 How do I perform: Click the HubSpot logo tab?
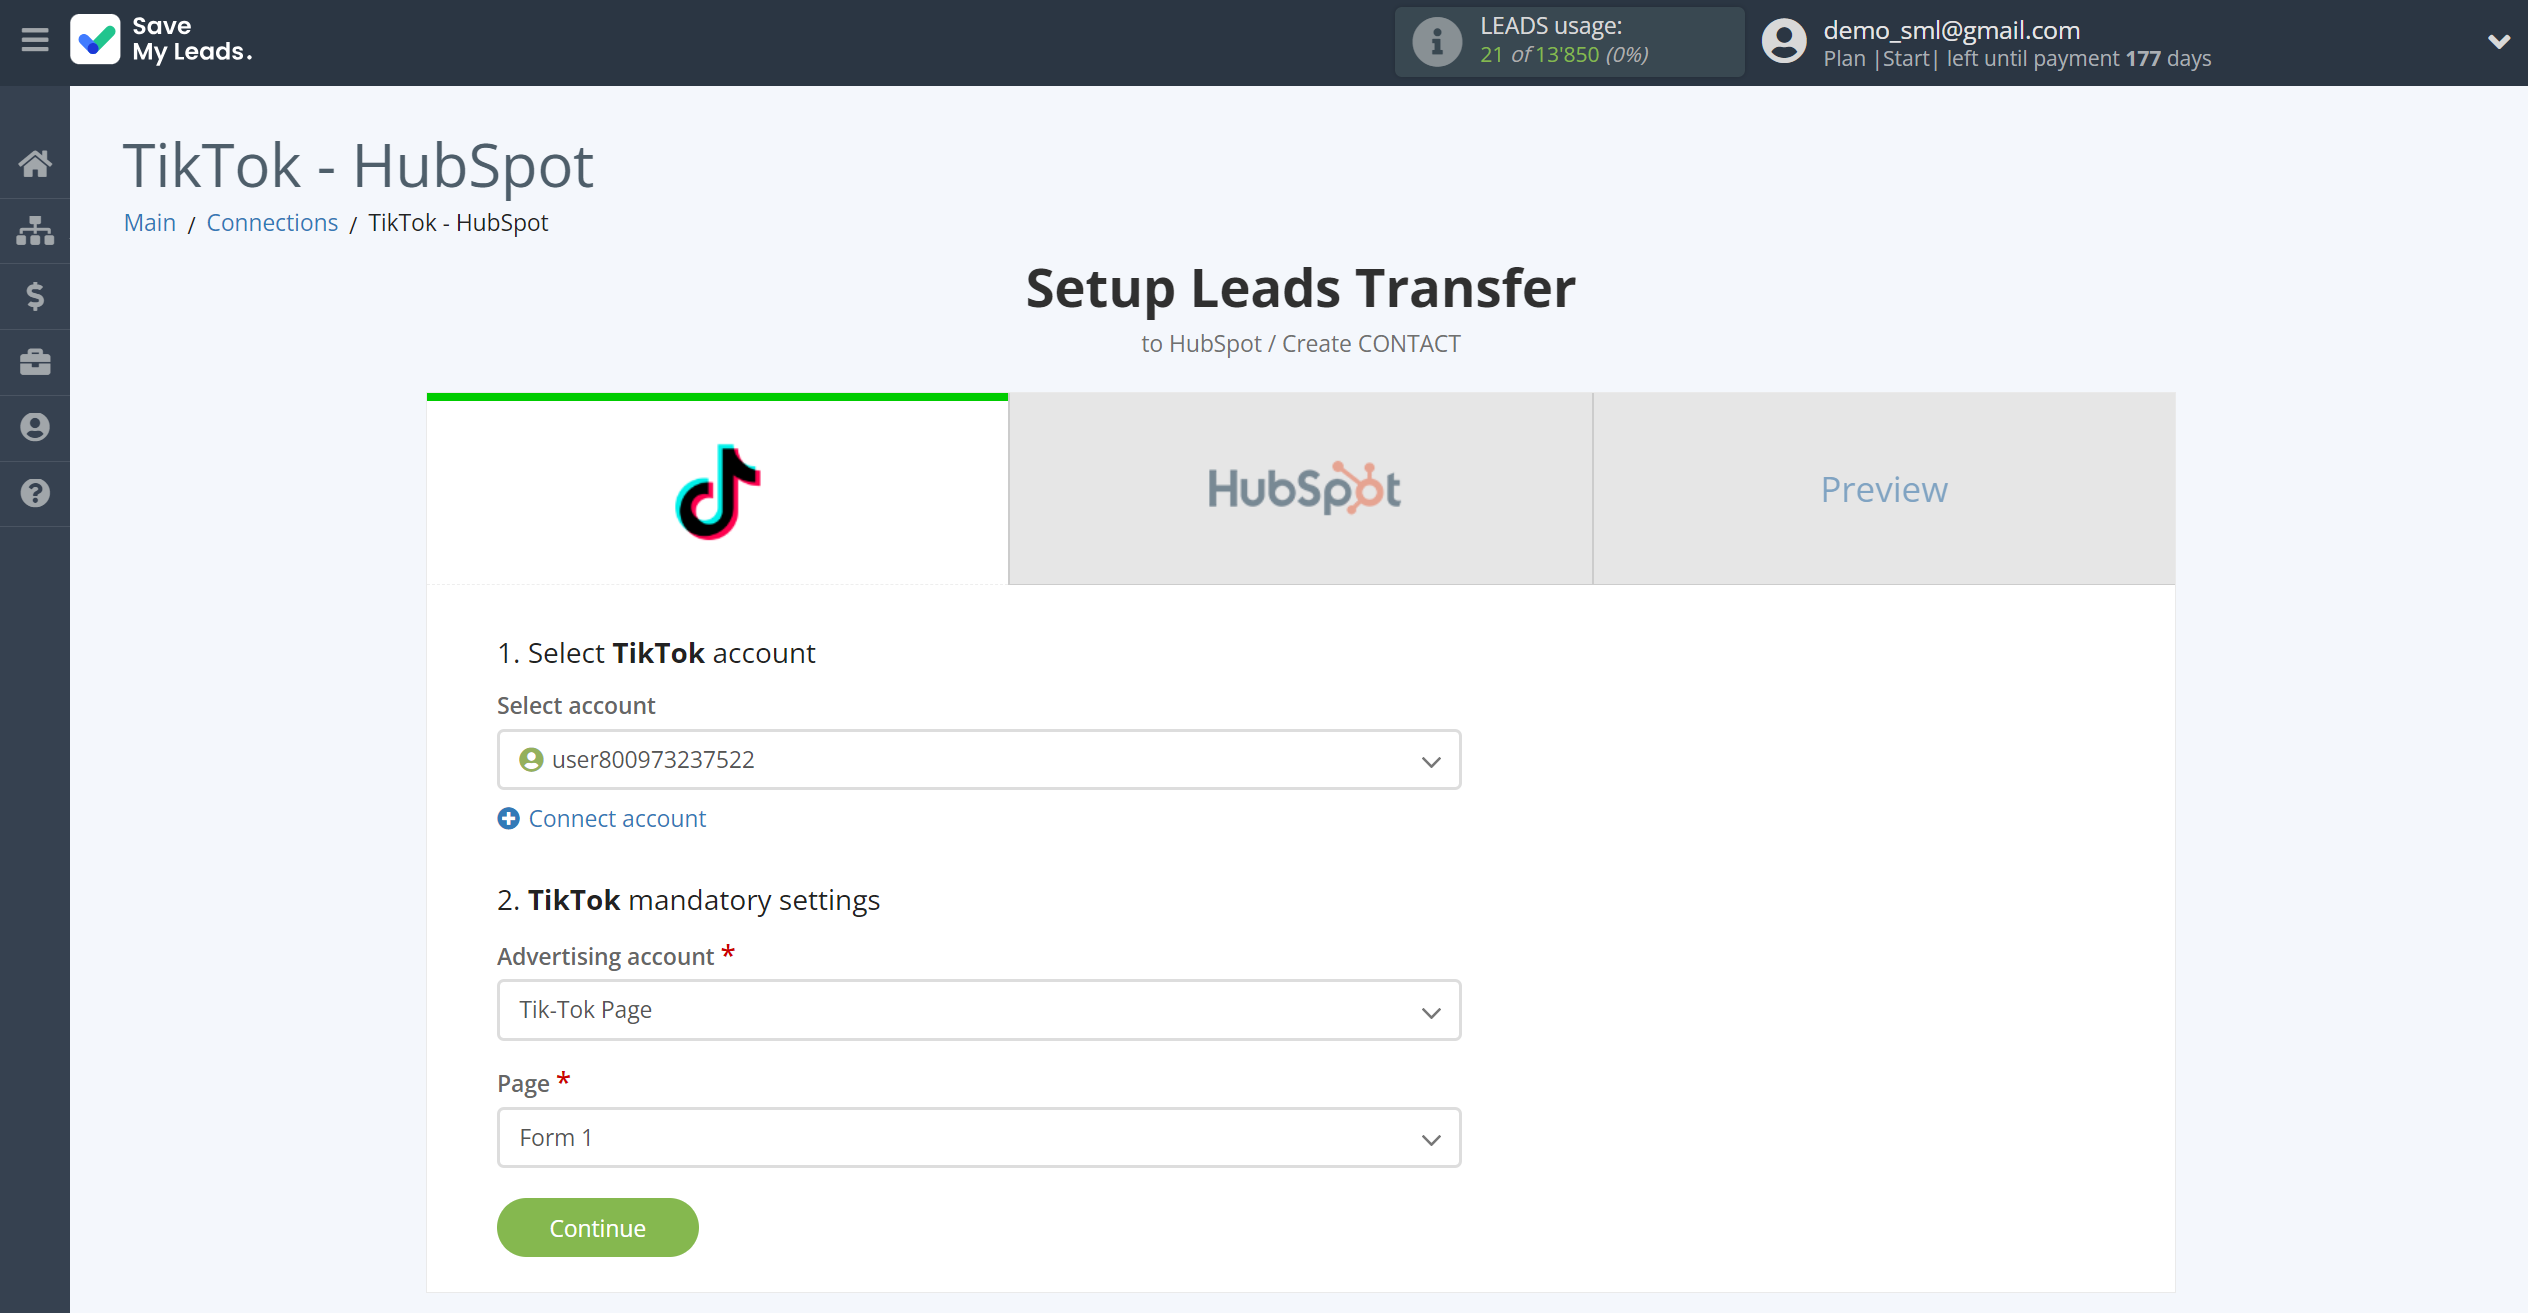[x=1301, y=490]
